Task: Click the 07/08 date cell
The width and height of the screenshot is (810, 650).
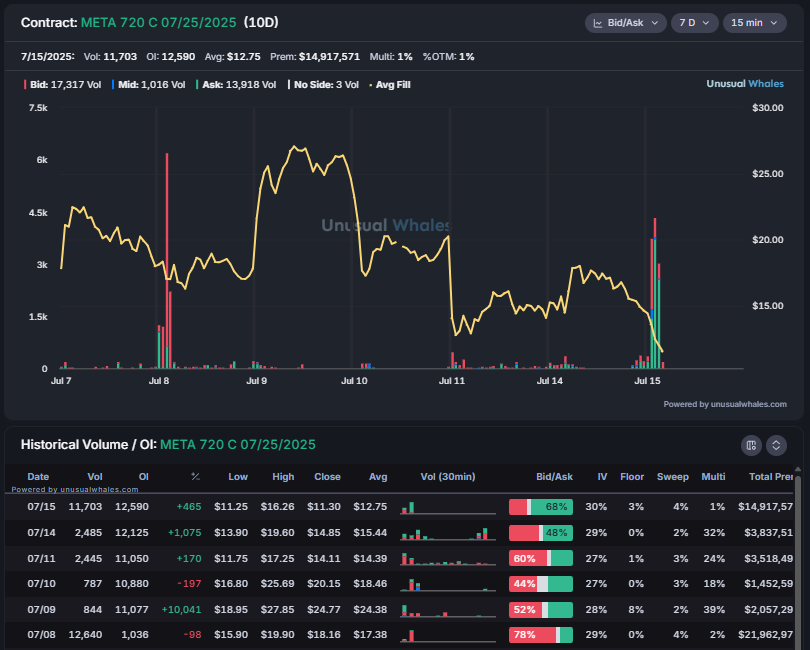Action: 41,634
